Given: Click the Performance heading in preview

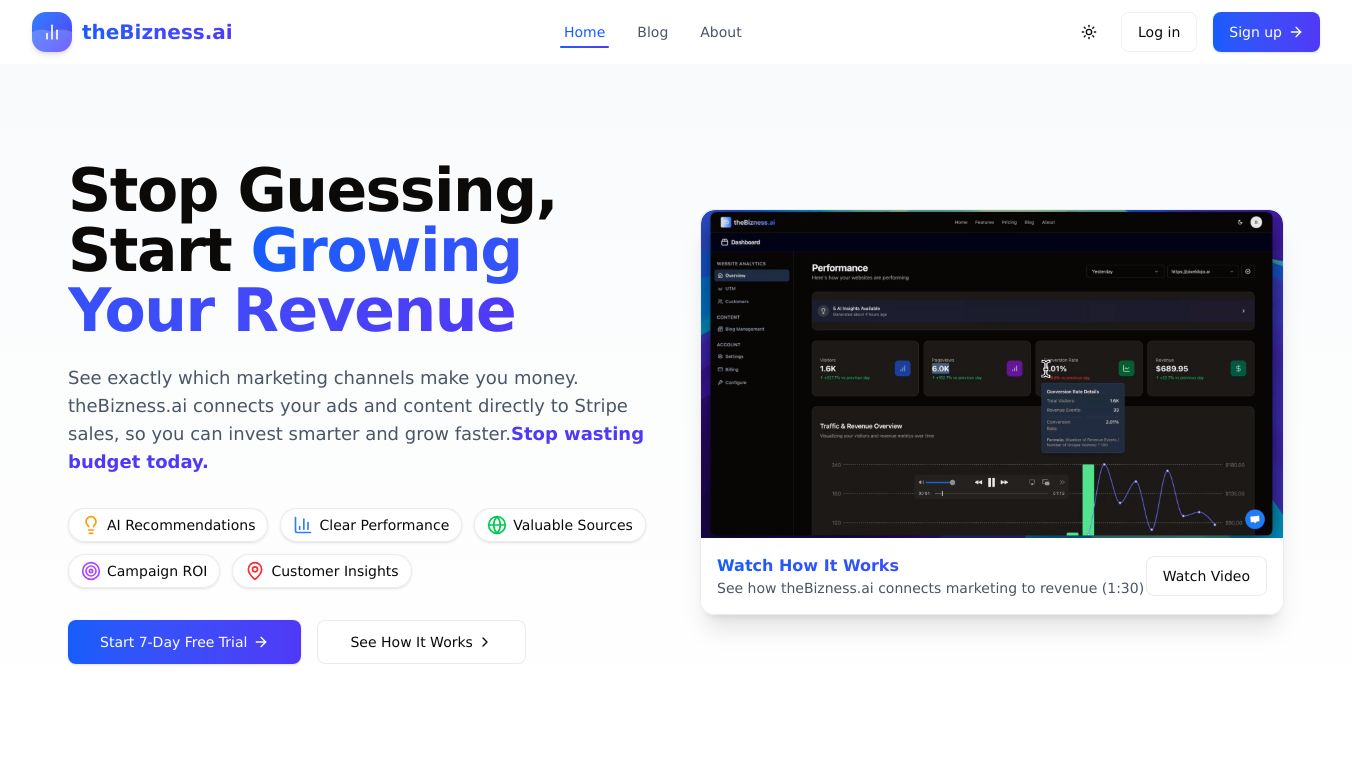Looking at the screenshot, I should click(840, 268).
